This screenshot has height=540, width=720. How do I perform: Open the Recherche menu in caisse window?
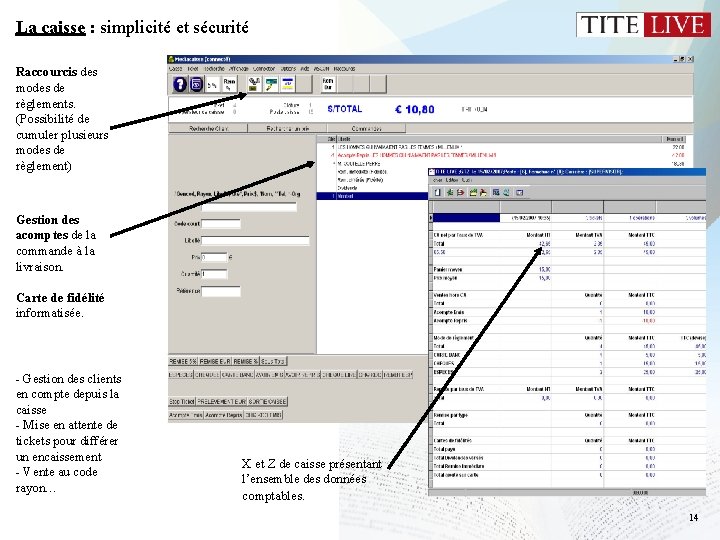214,68
